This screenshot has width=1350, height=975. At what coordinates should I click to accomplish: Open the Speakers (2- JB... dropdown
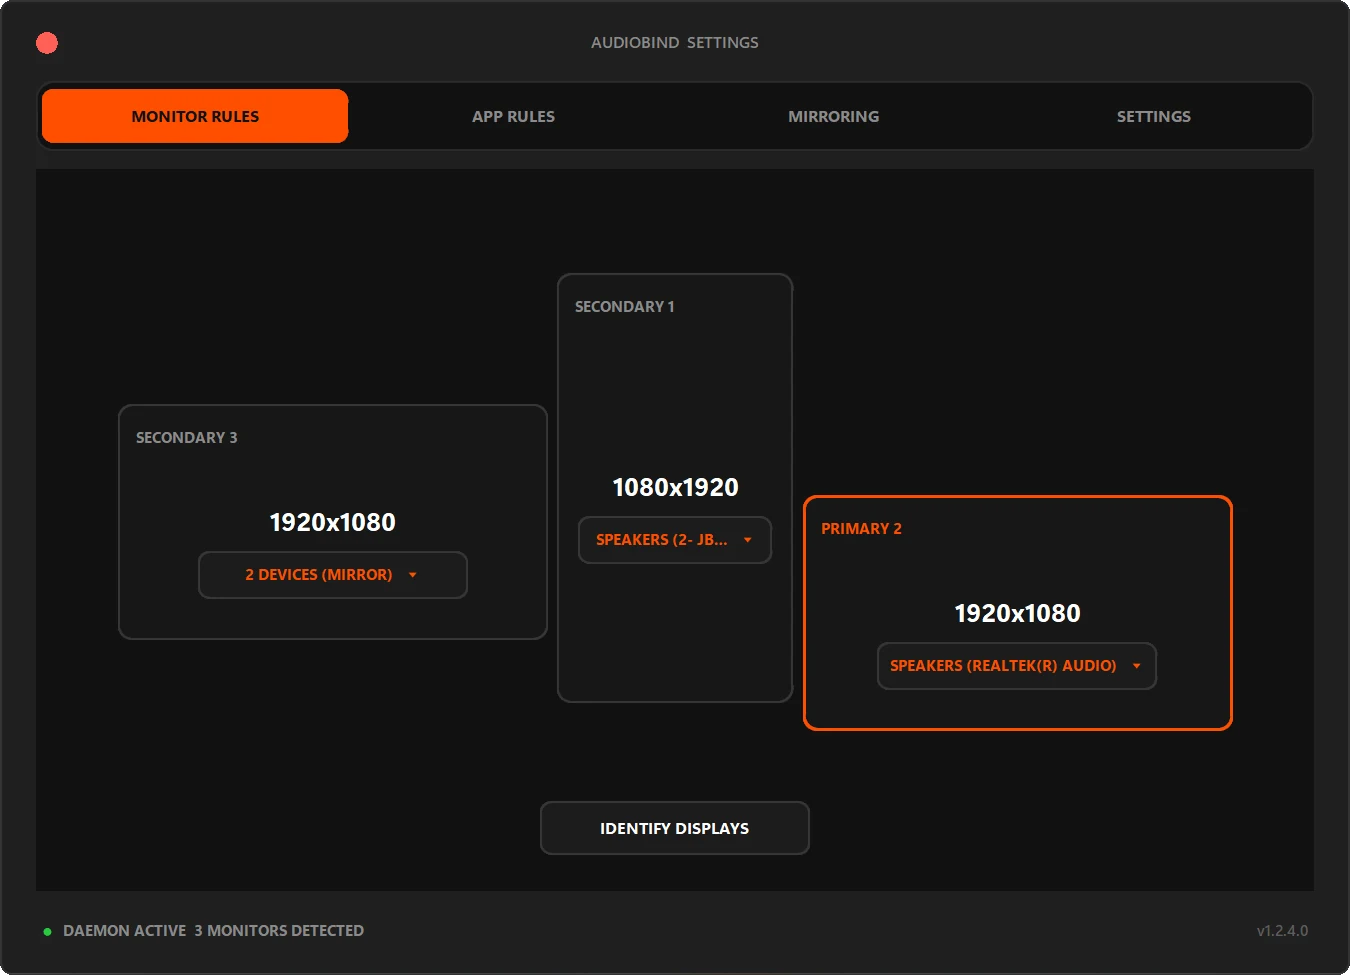675,540
